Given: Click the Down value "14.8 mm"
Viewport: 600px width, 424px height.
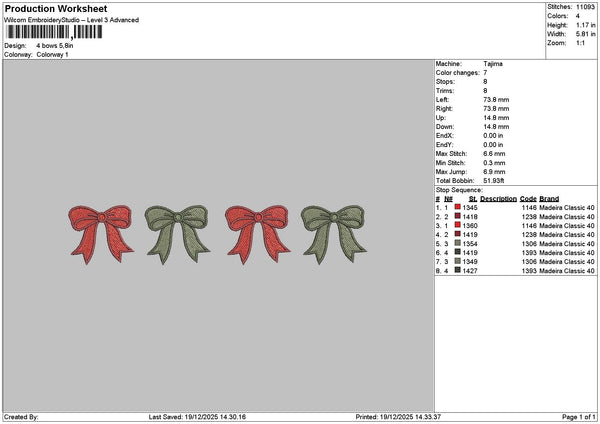Looking at the screenshot, I should point(496,127).
